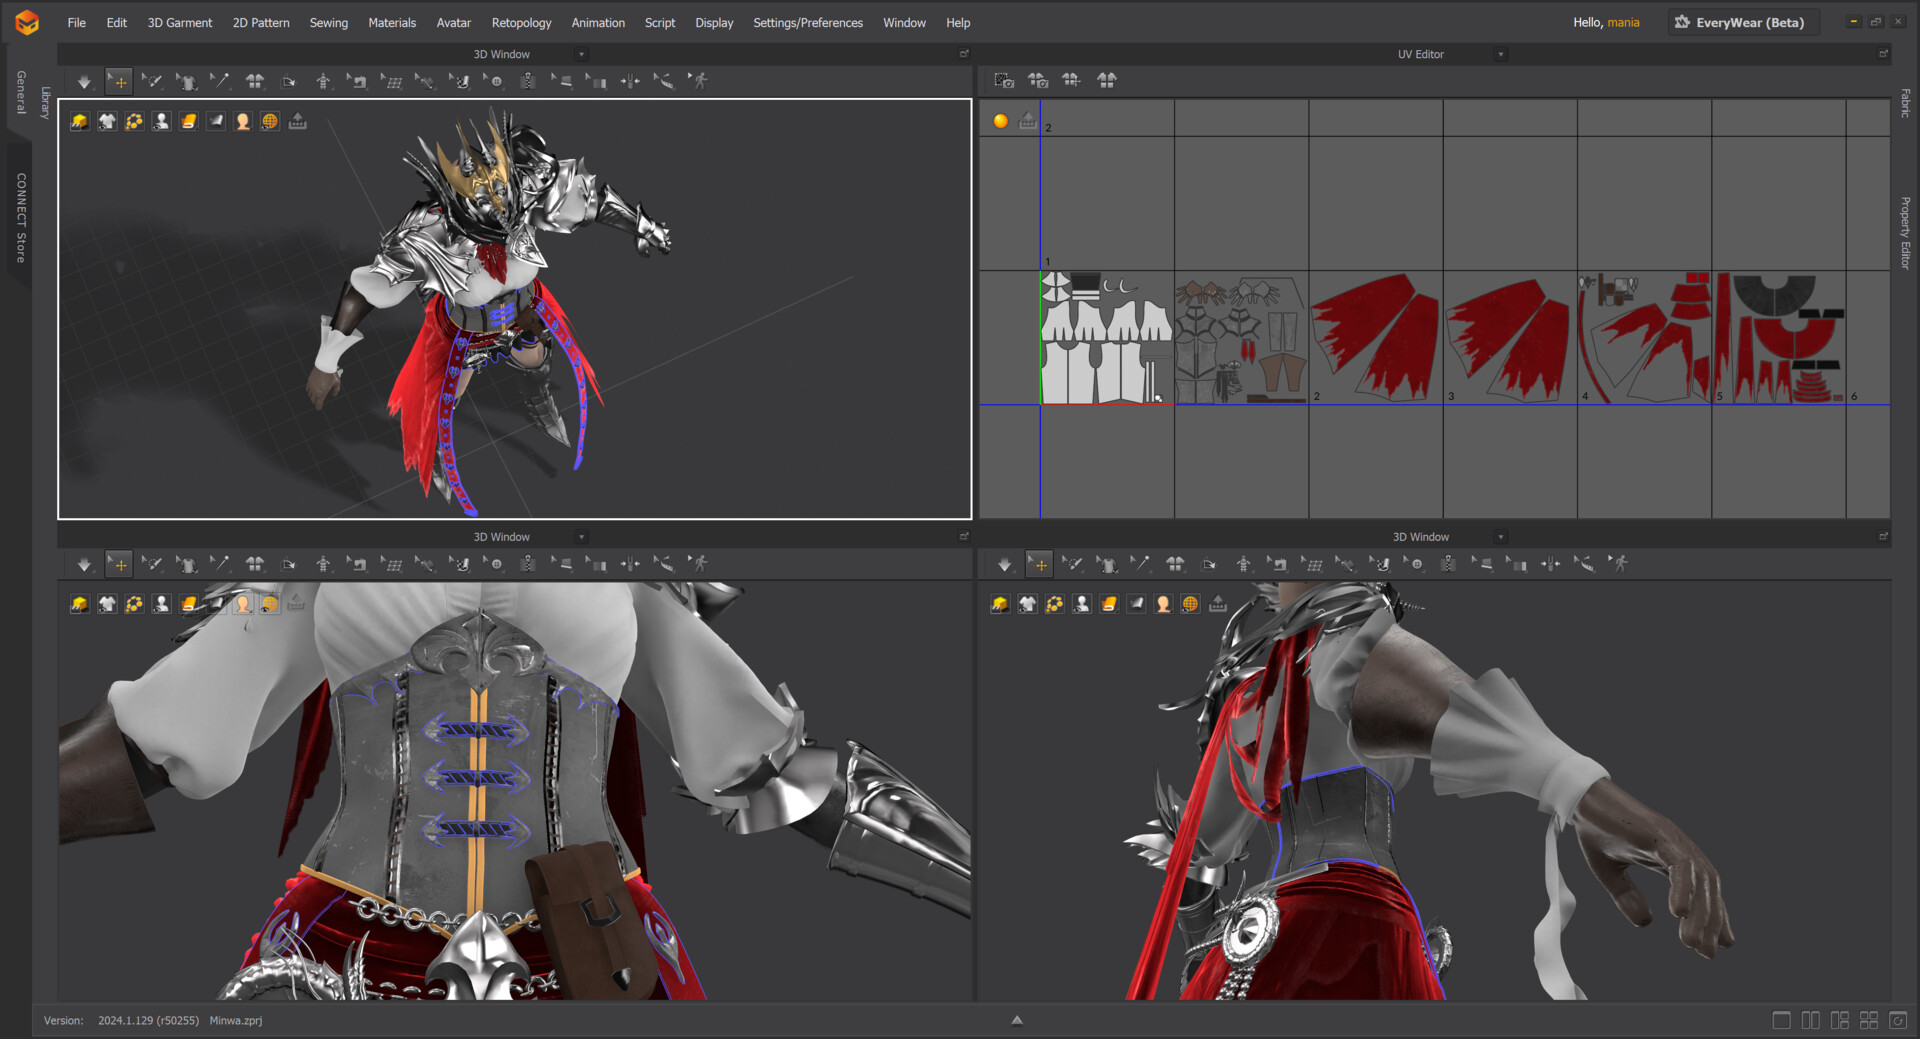Select the single-pane layout icon in status bar
1920x1039 pixels.
coord(1781,1020)
